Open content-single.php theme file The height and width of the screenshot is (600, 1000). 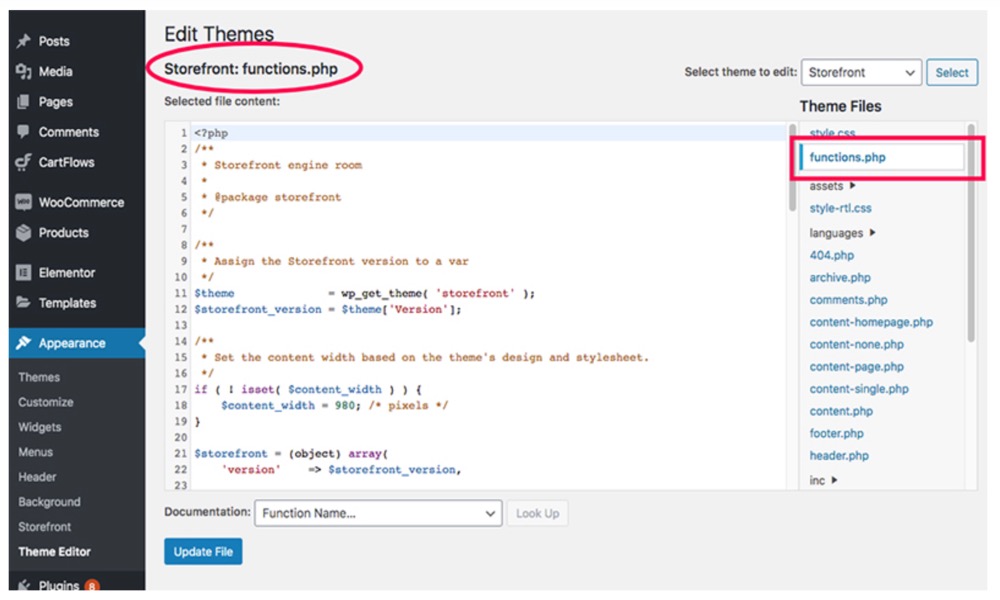(859, 389)
